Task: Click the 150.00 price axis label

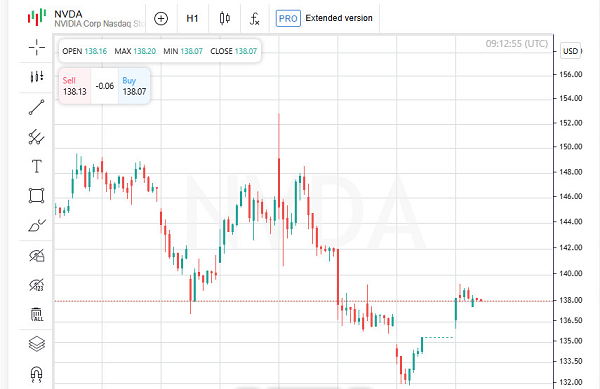Action: [x=571, y=146]
